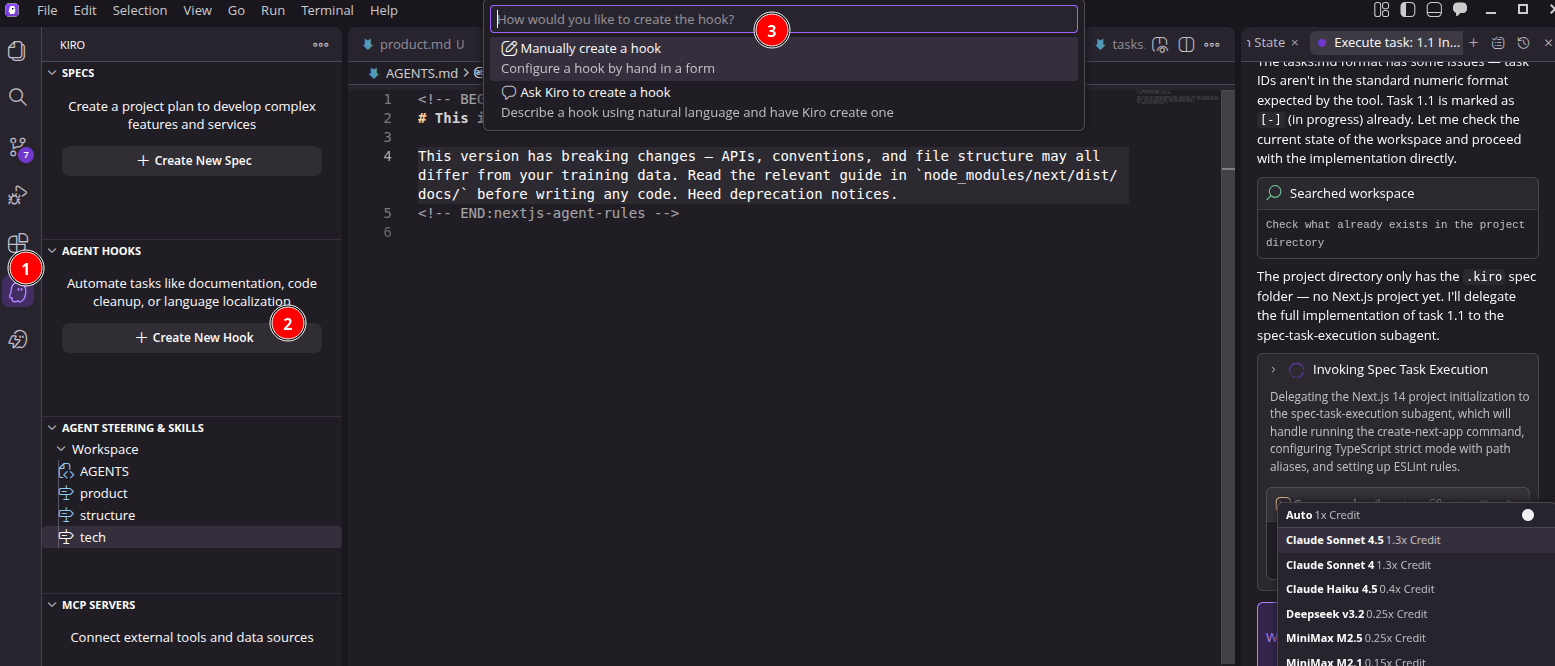Open Source Control with 7 changes
This screenshot has width=1555, height=666.
[17, 148]
